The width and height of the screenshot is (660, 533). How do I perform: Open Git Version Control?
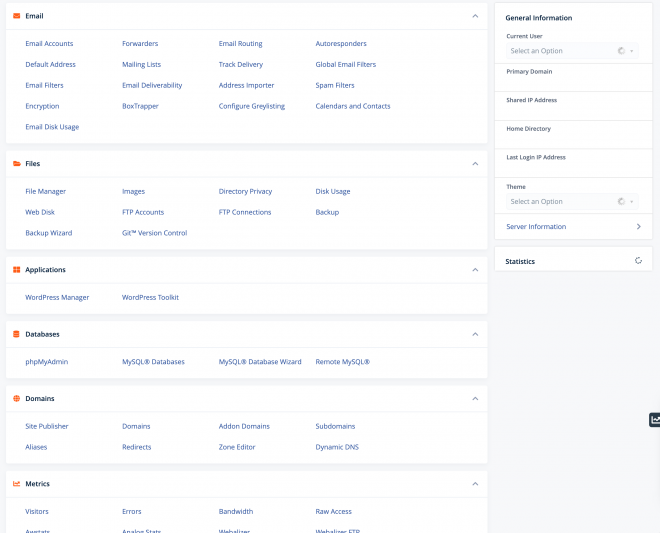(154, 233)
